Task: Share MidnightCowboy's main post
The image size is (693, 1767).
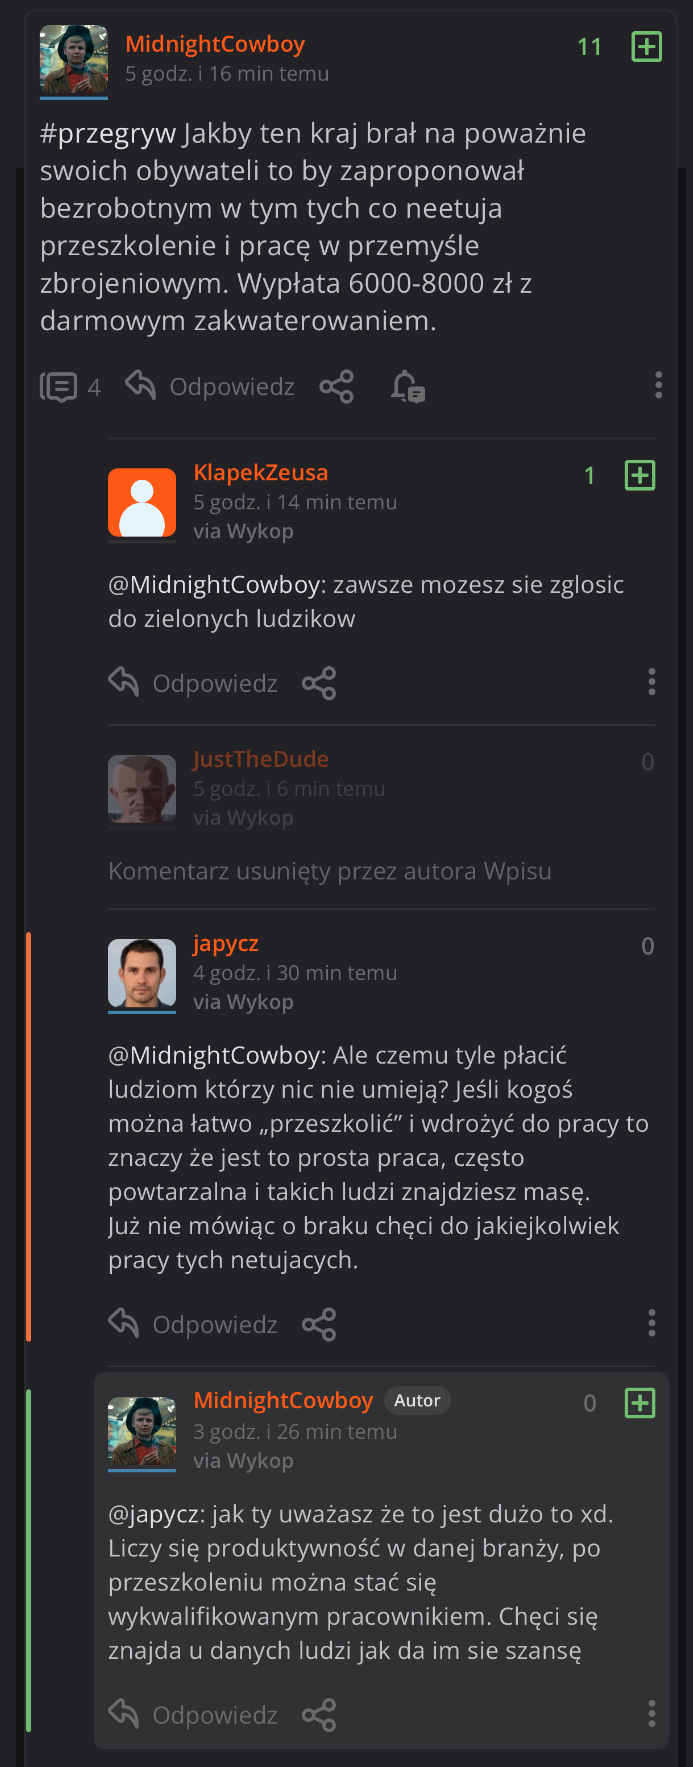Action: (x=336, y=387)
